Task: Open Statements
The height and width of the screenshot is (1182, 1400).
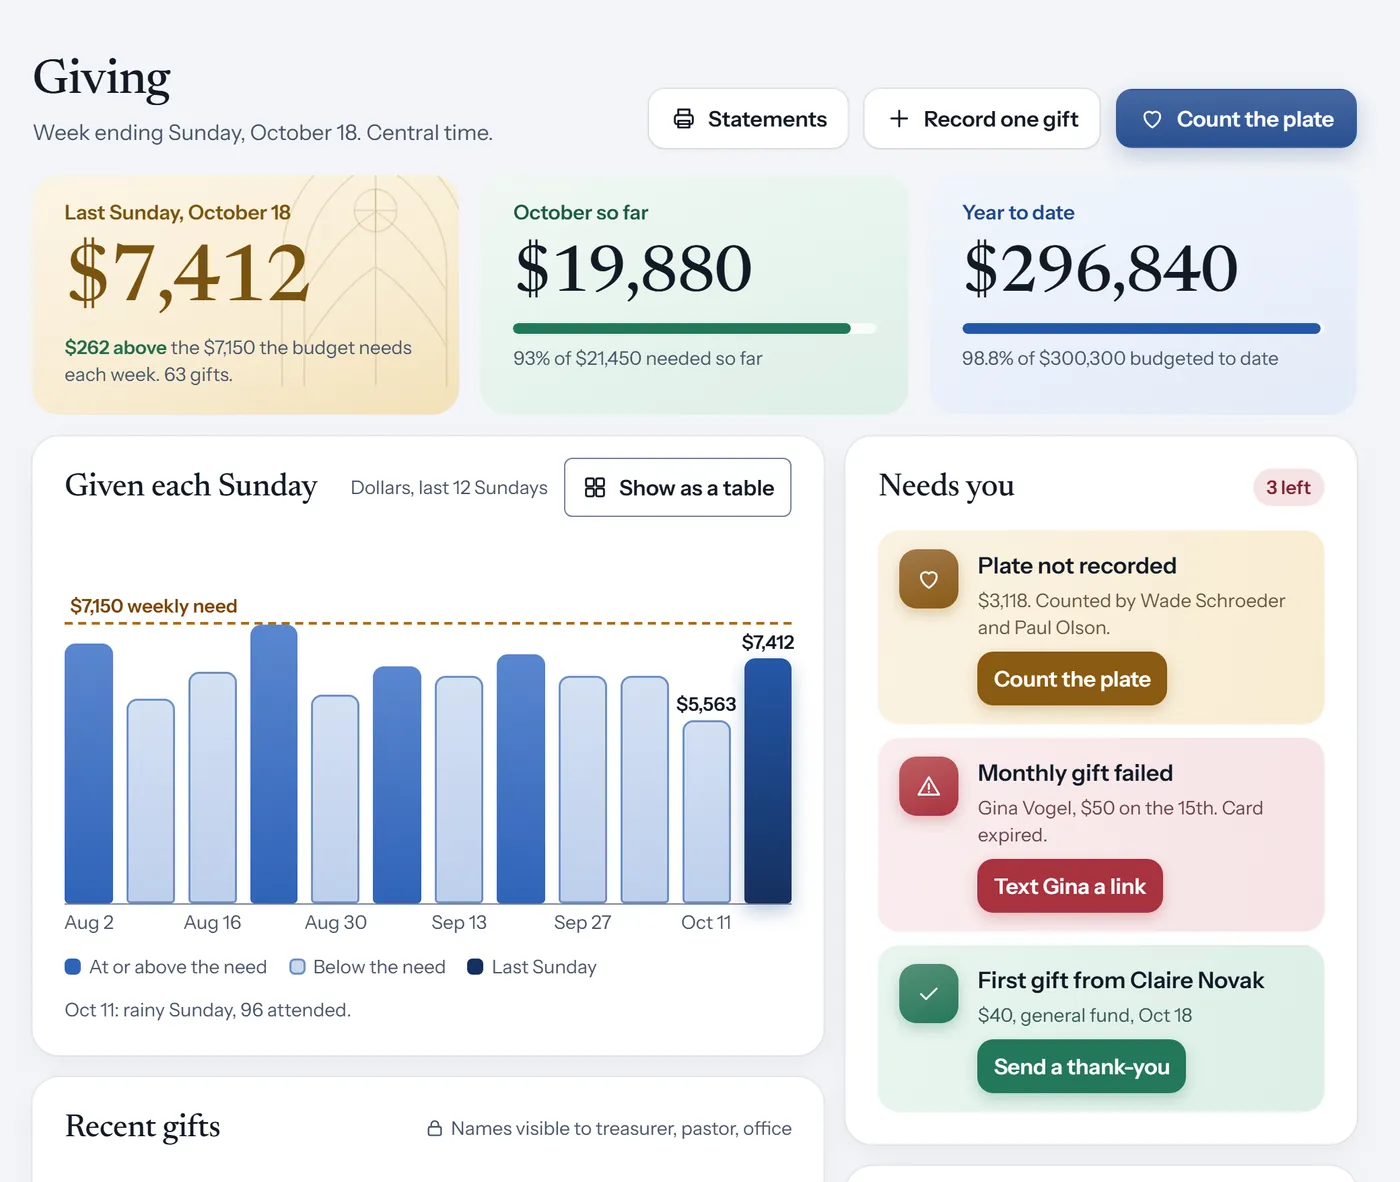Action: 748,119
